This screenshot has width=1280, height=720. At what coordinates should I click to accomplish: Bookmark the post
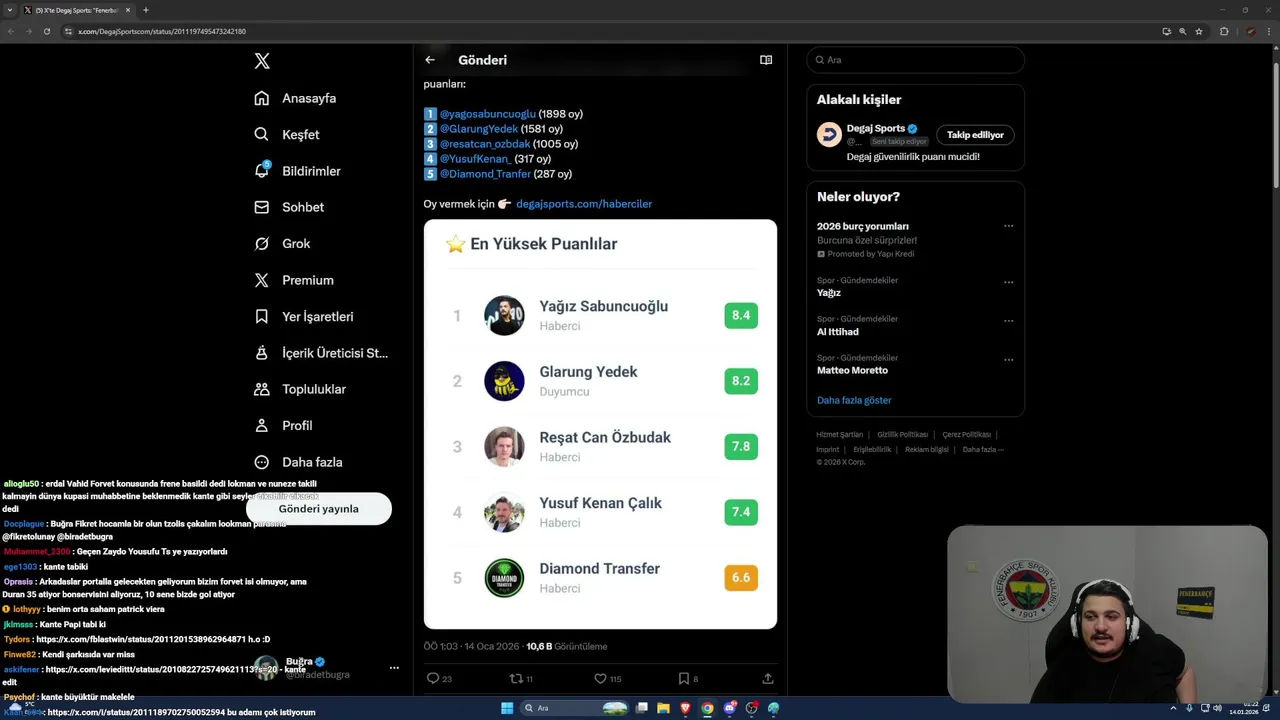683,678
